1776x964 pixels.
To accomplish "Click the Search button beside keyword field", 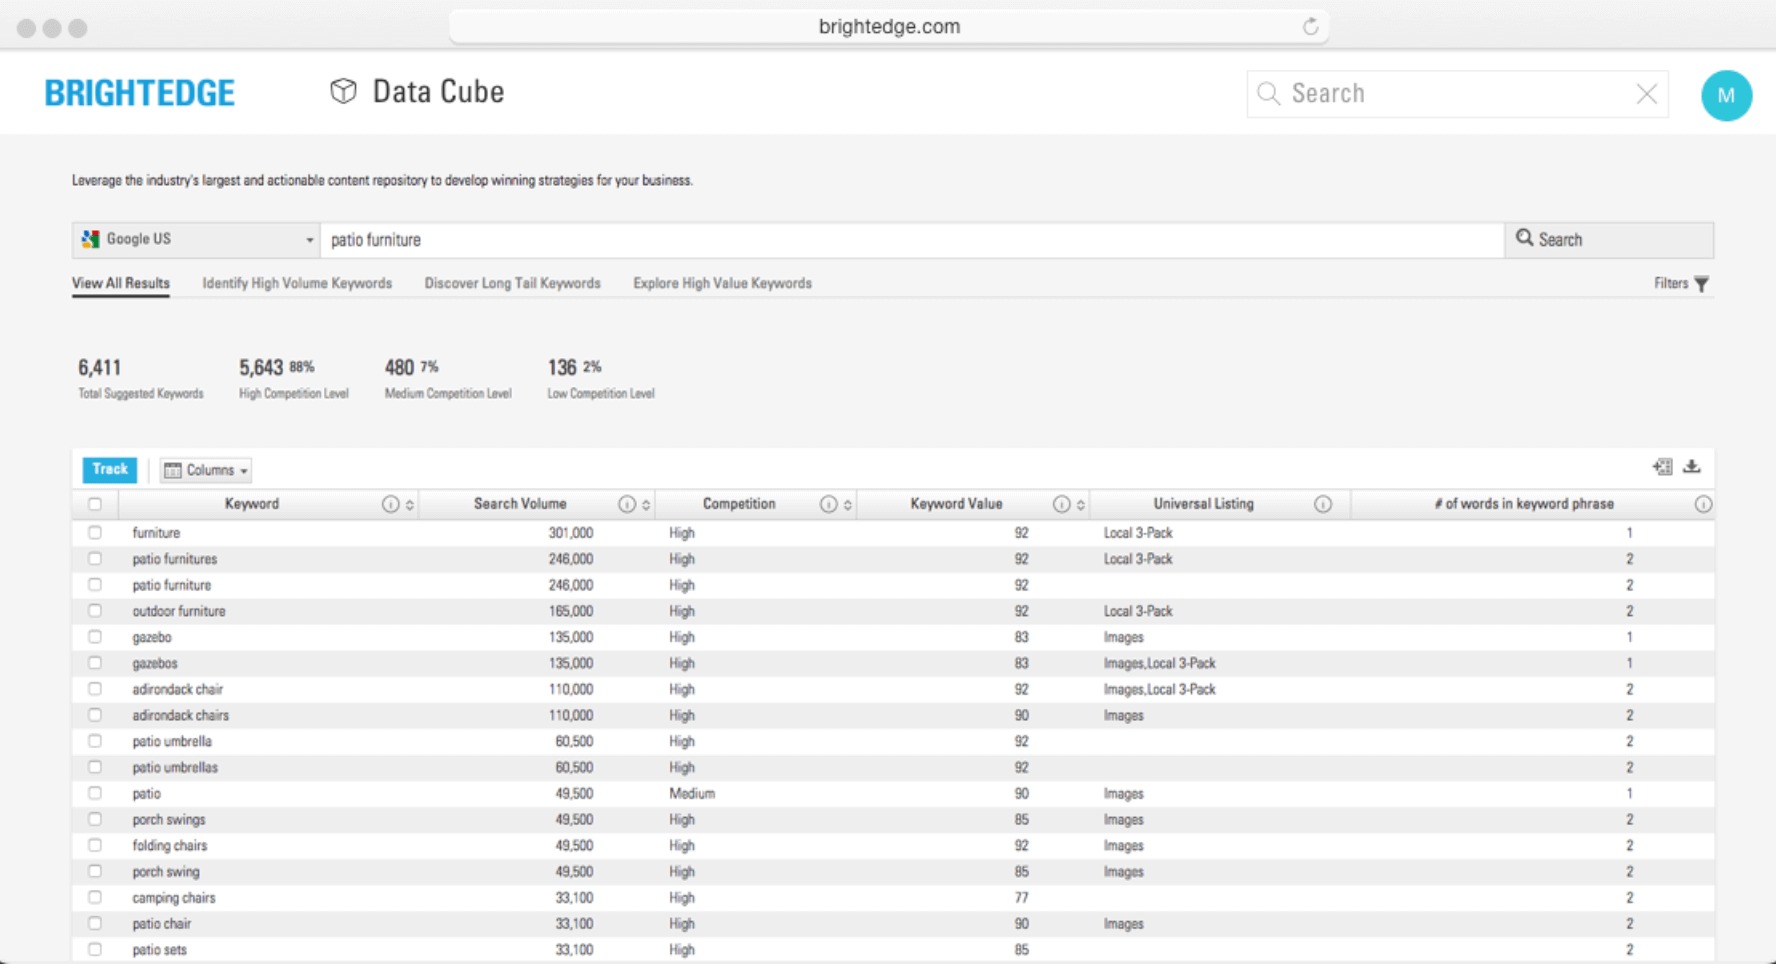I will (x=1609, y=240).
